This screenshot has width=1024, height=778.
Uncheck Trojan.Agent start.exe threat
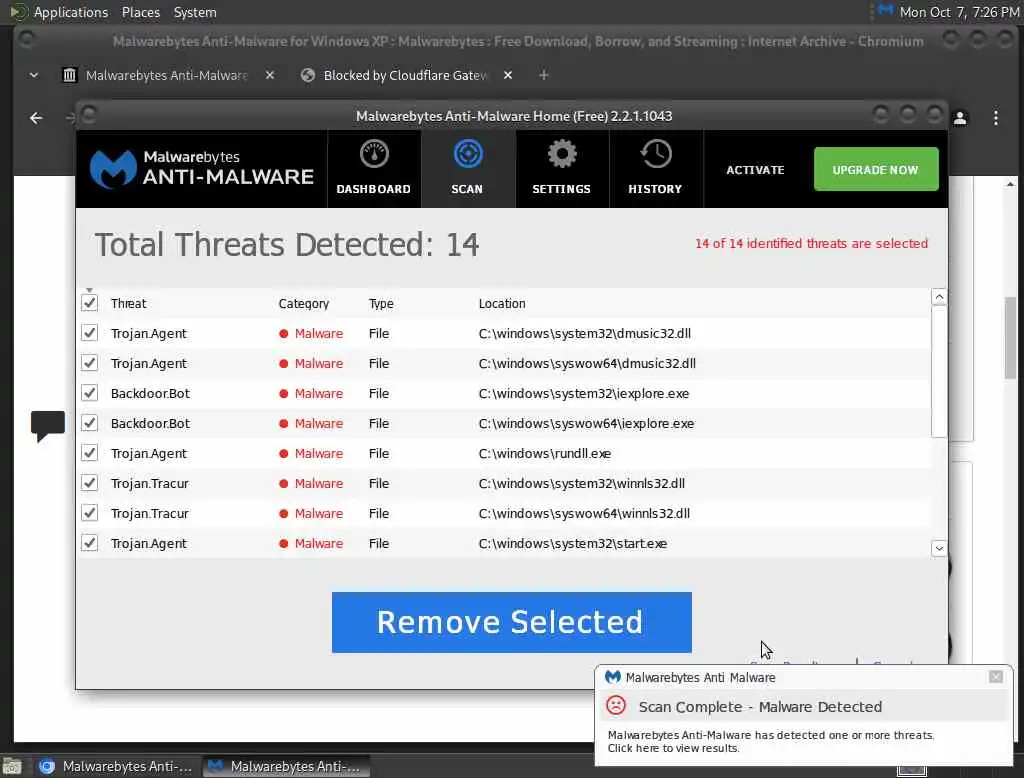[89, 543]
